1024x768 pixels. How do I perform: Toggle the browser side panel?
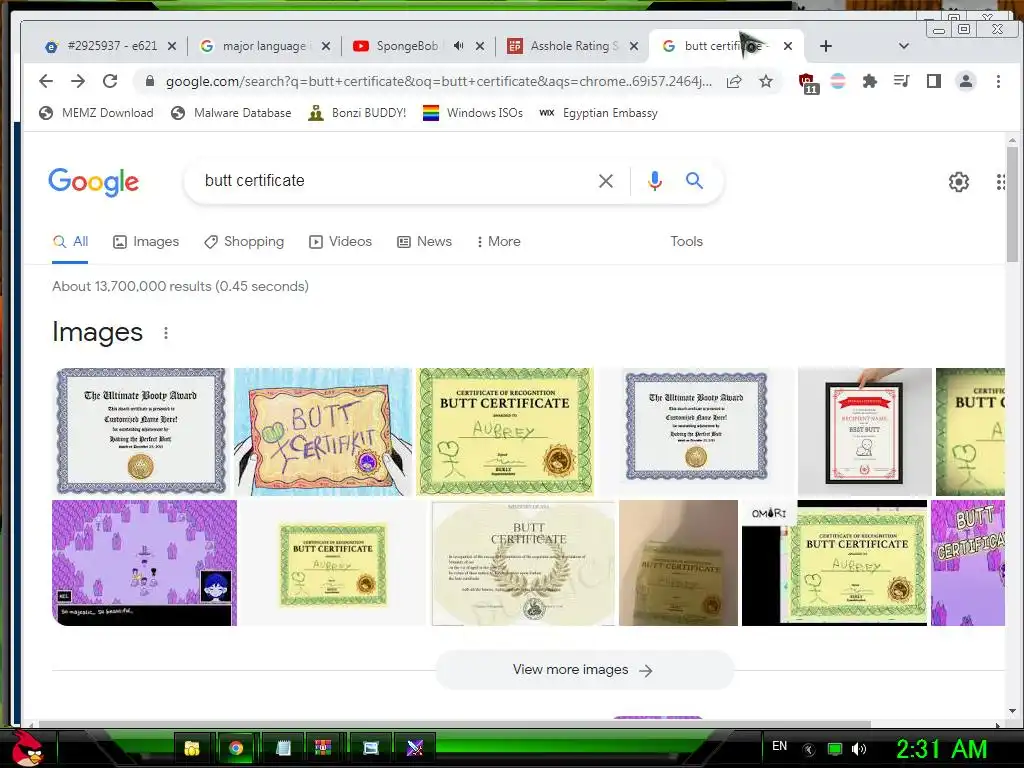click(x=934, y=81)
